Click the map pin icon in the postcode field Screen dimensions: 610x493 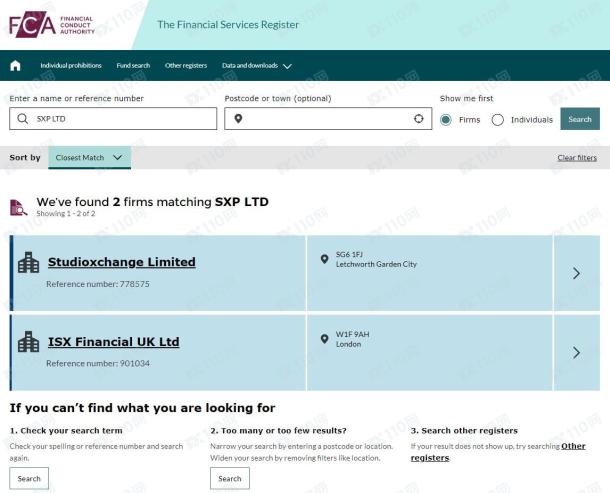238,119
